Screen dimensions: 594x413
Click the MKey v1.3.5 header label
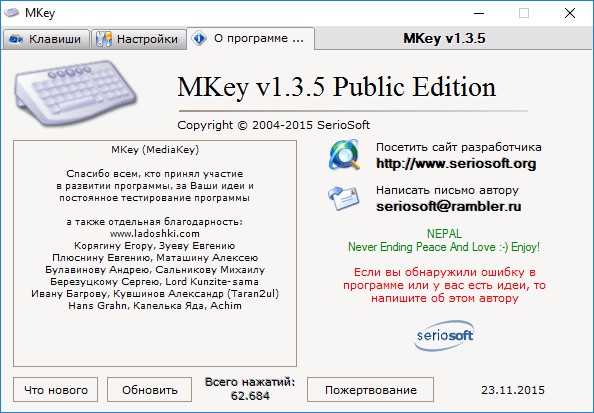[444, 38]
